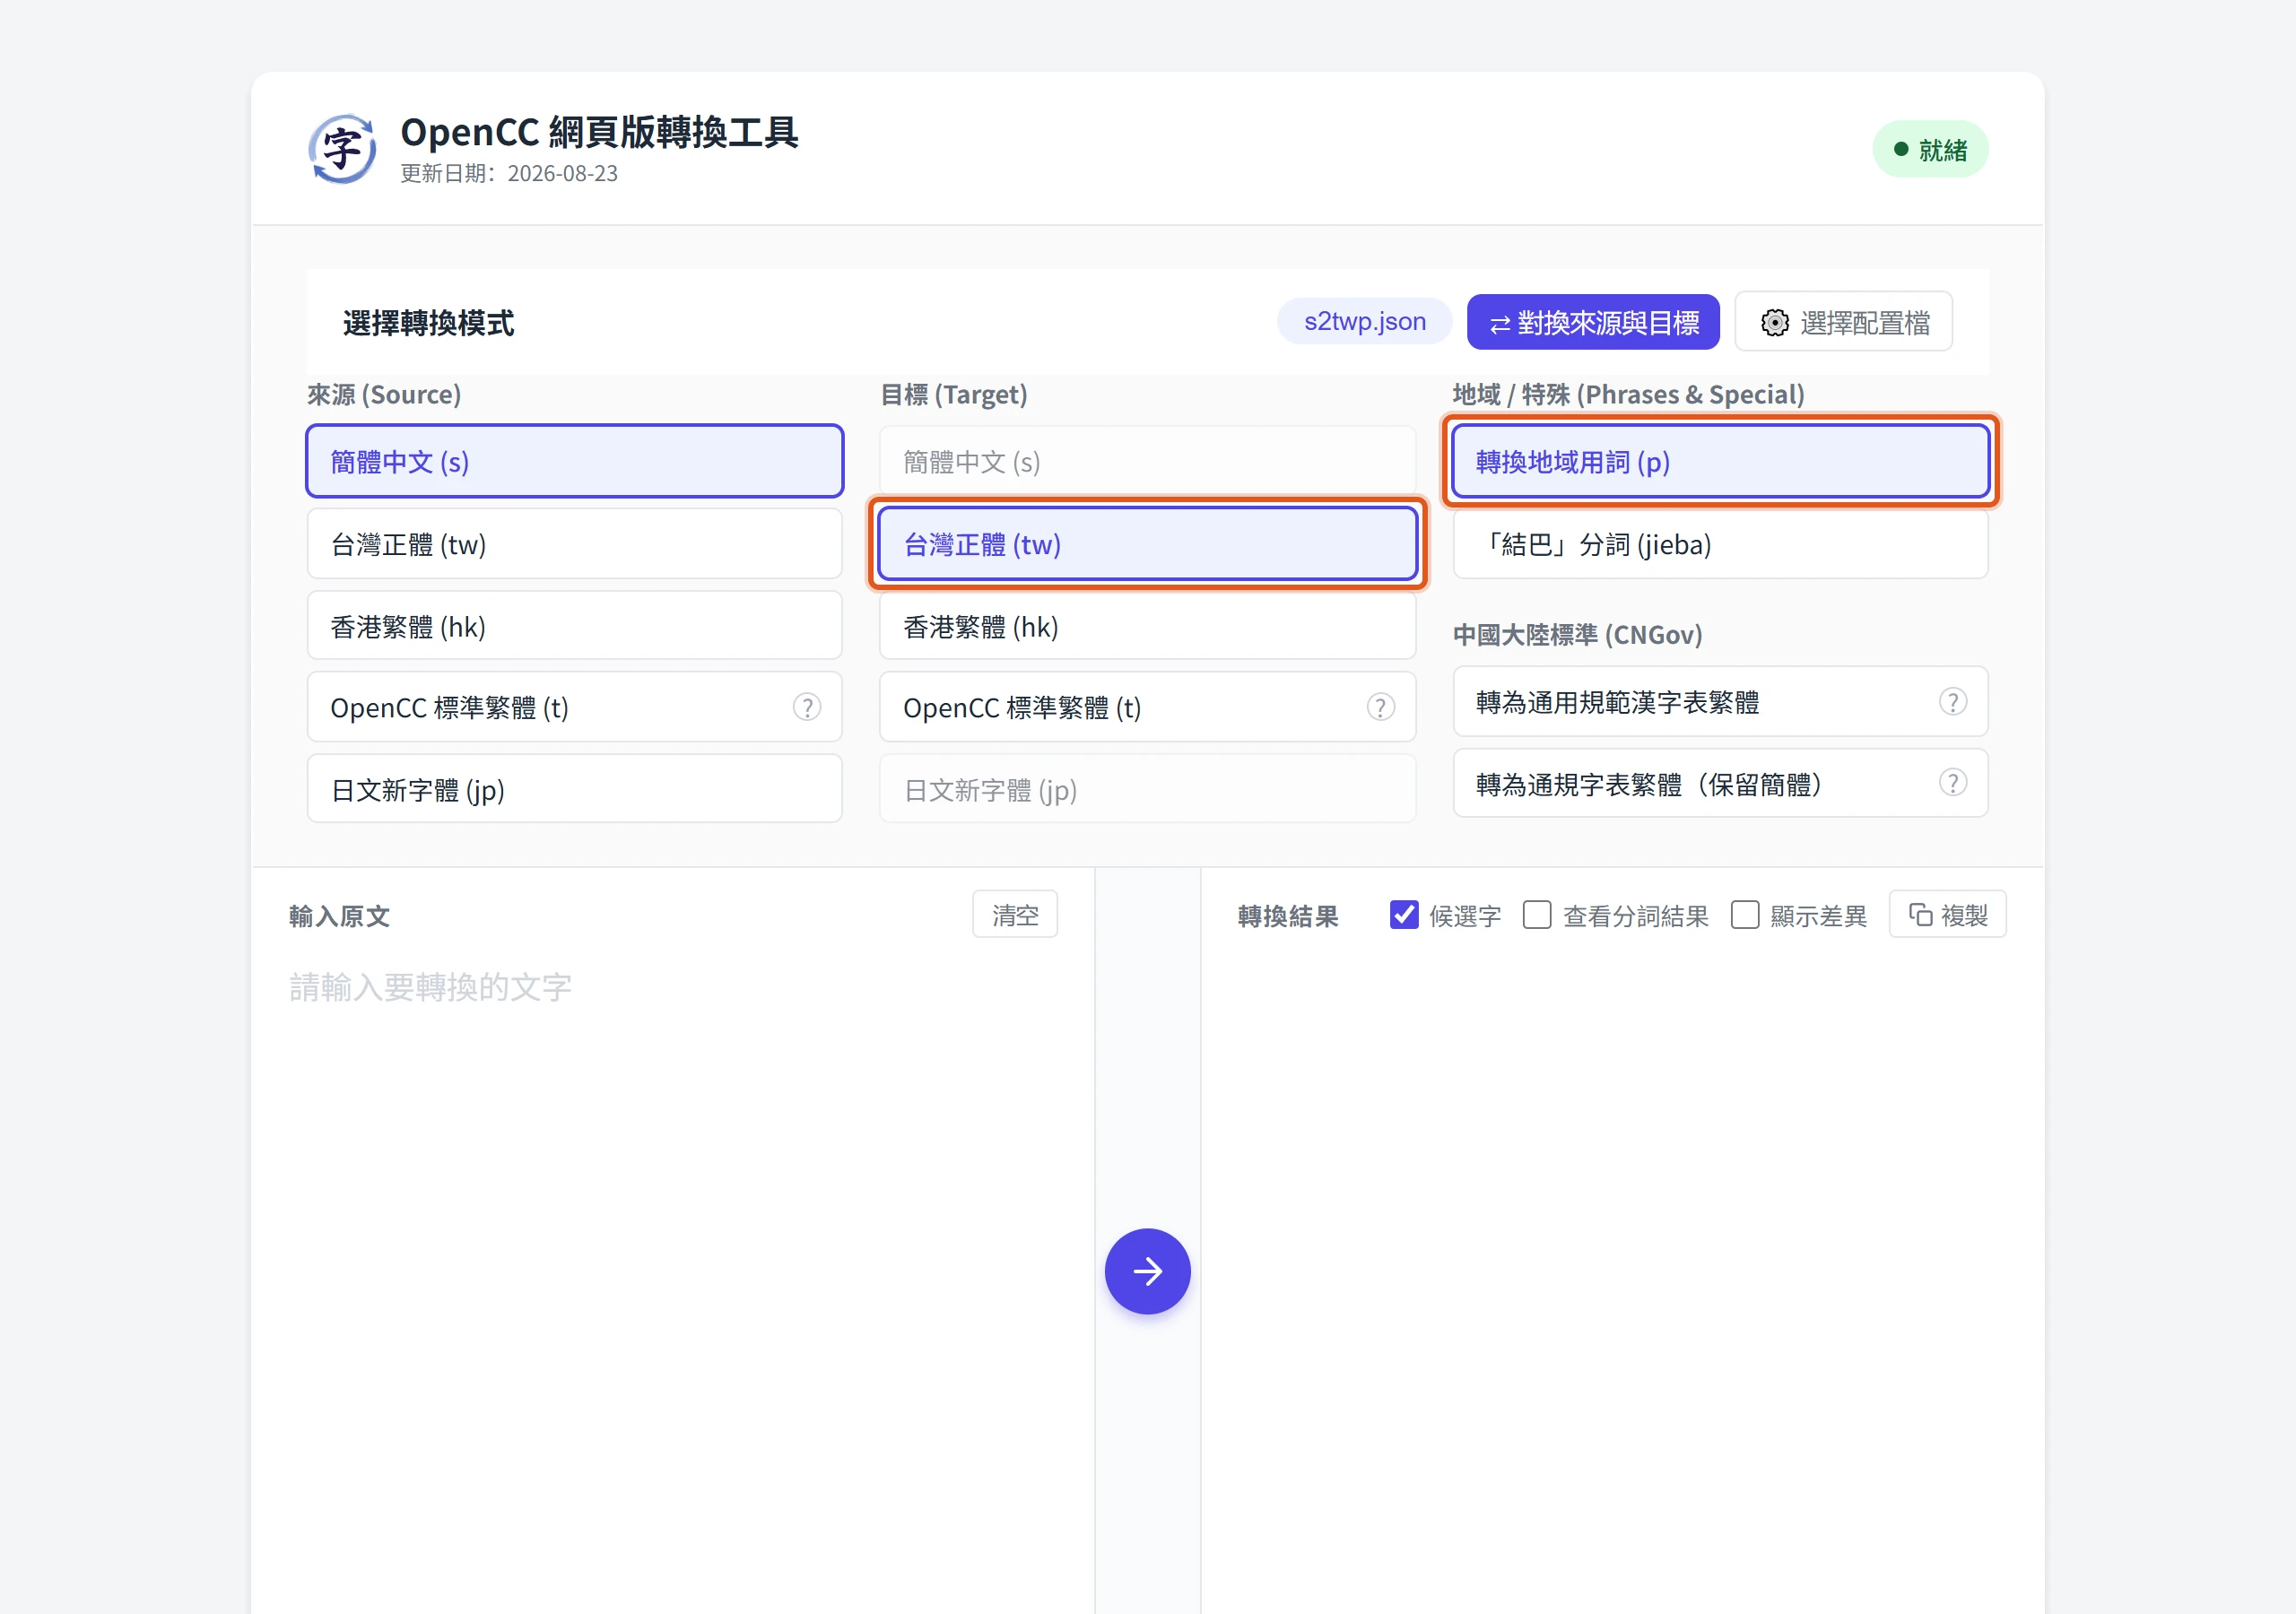Open the 選擇配置檔 button
Viewport: 2296px width, 1614px height.
click(x=1843, y=322)
